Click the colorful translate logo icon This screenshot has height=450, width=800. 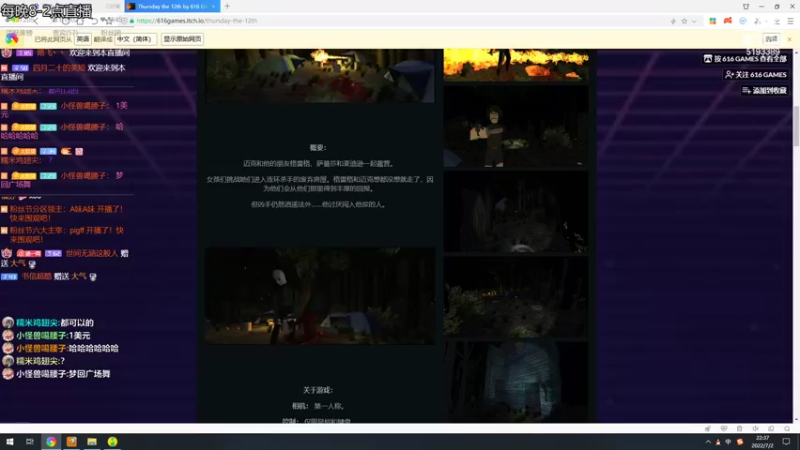click(x=12, y=39)
